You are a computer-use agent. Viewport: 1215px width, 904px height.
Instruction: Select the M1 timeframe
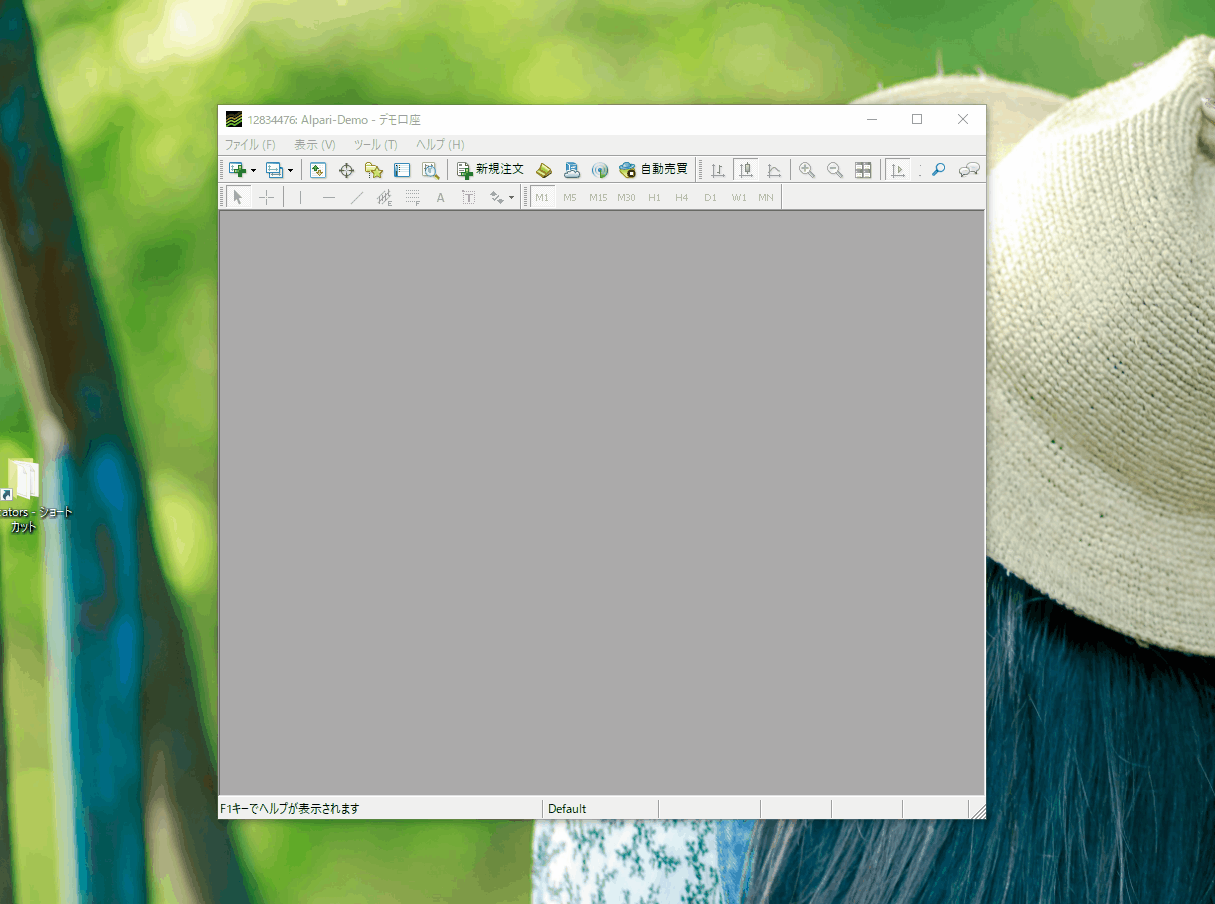pyautogui.click(x=543, y=197)
